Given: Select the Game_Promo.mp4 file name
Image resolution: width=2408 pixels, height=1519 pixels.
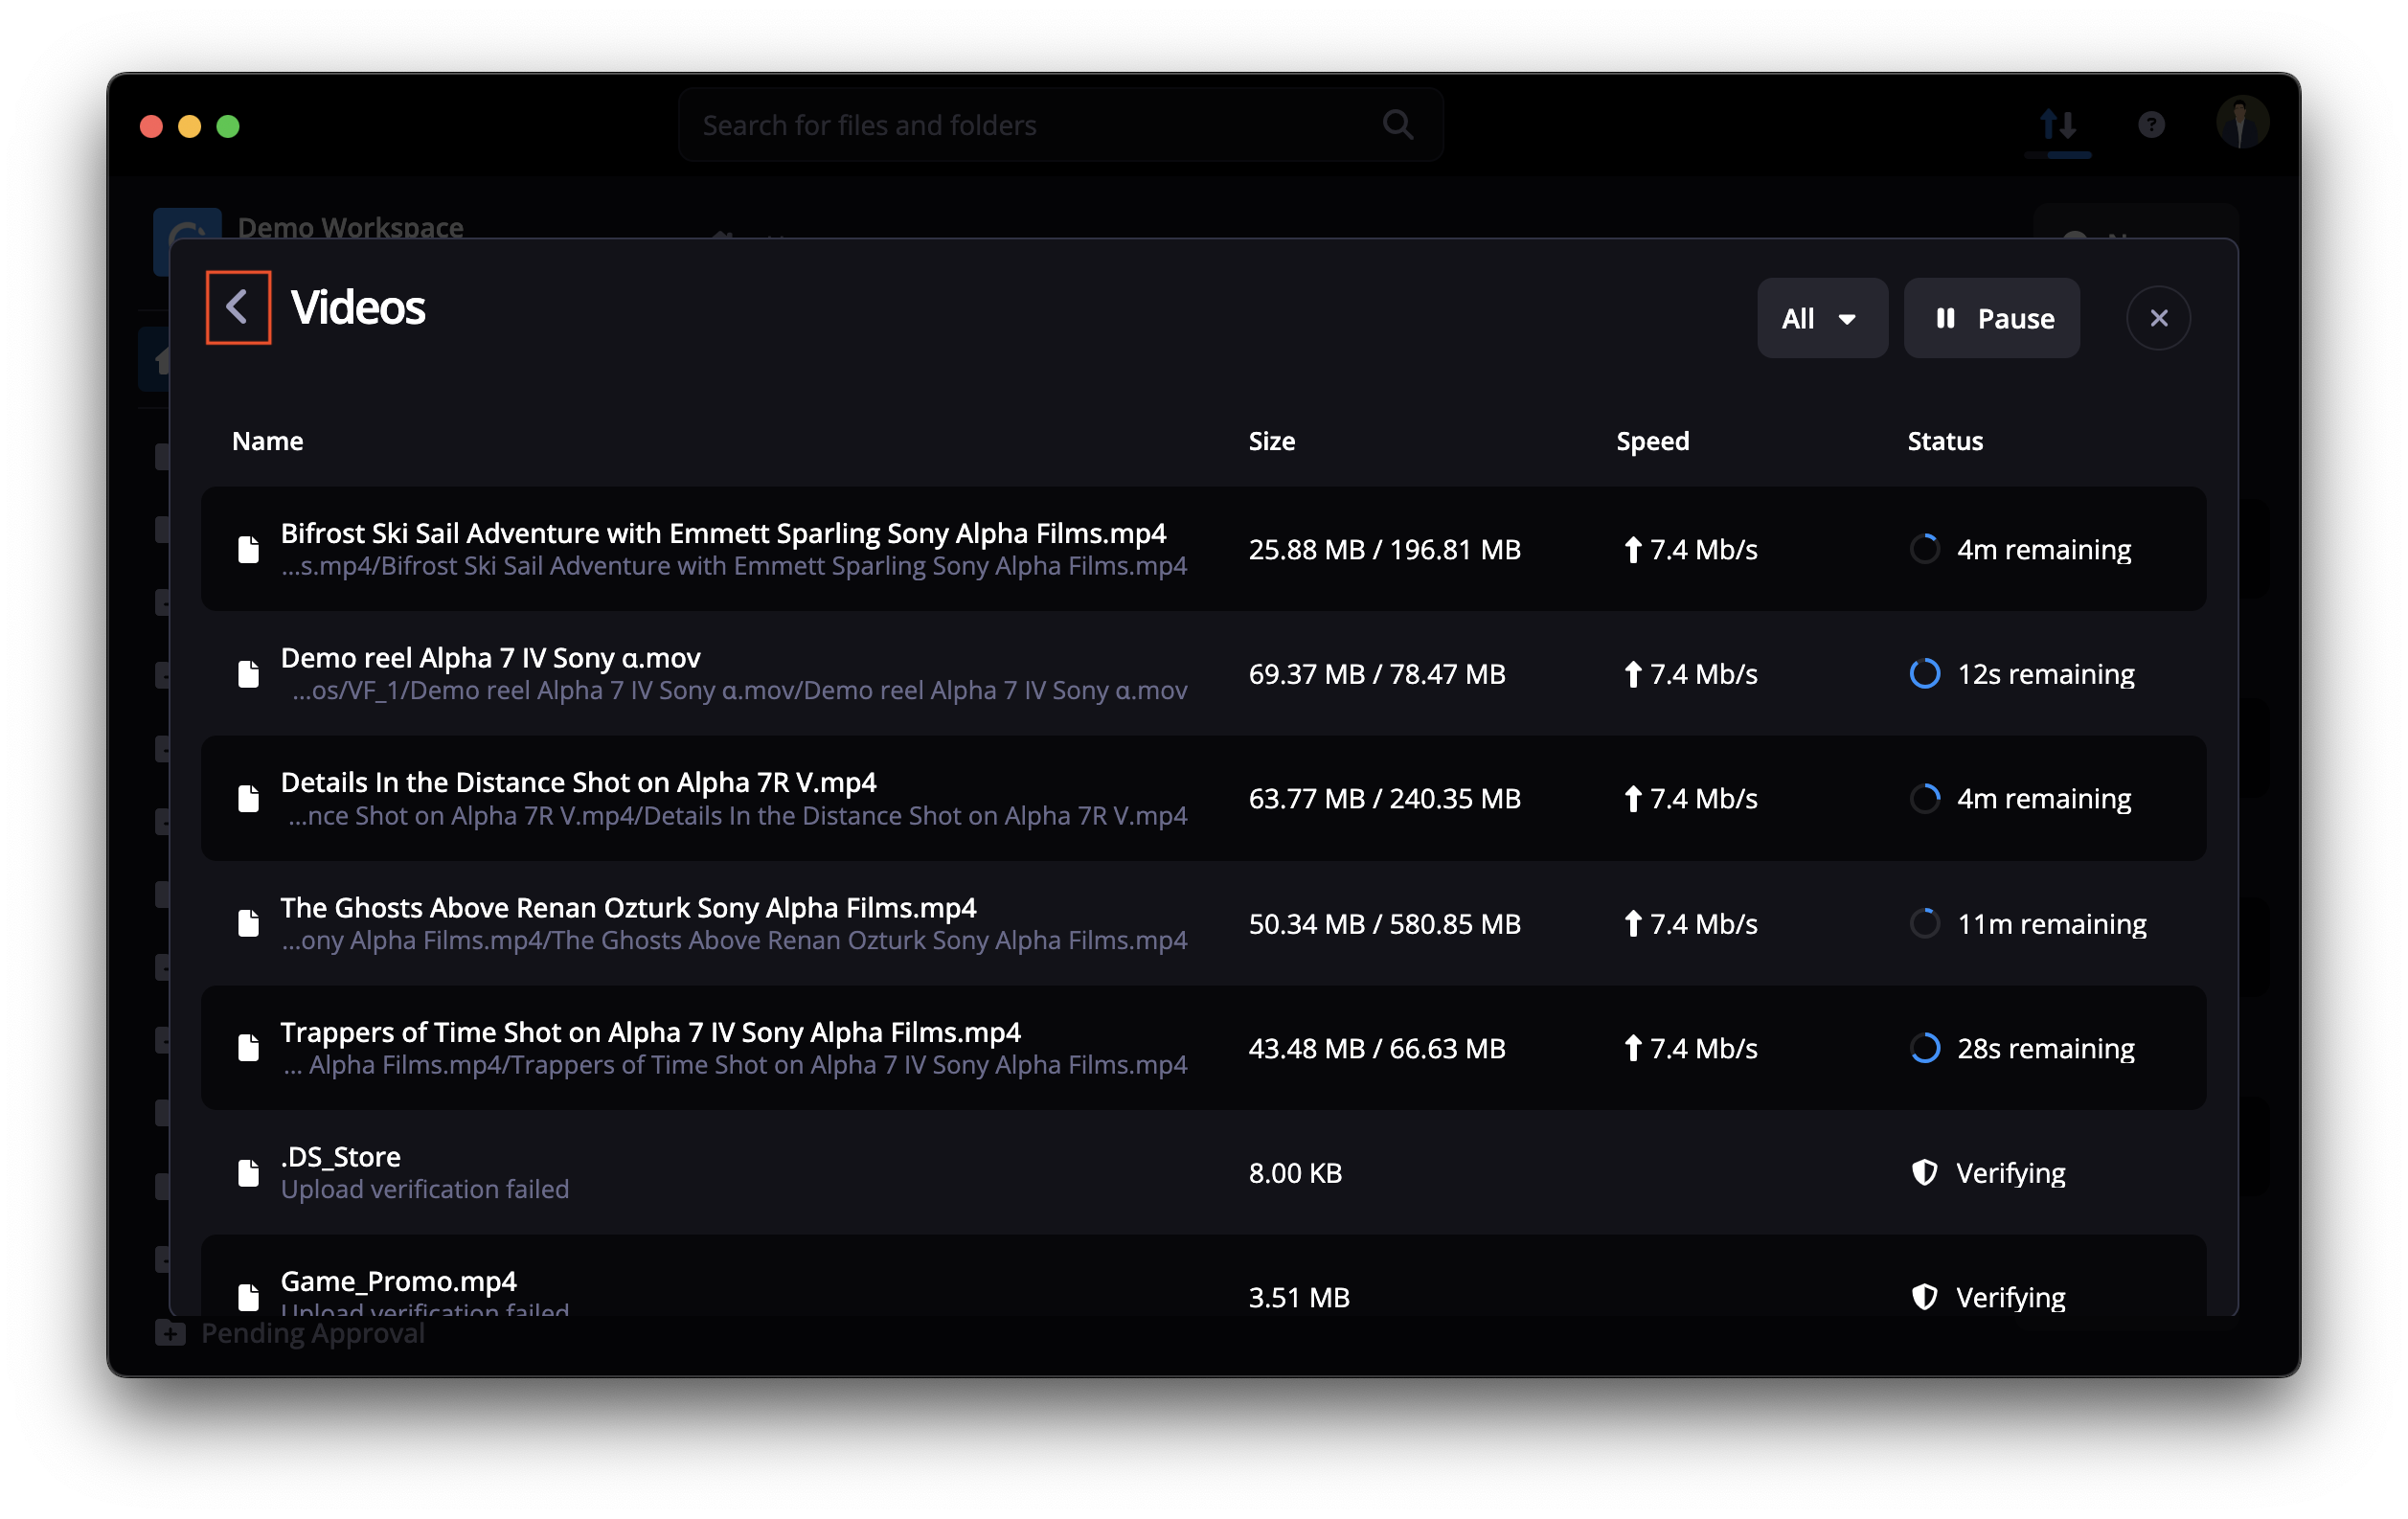Looking at the screenshot, I should [x=398, y=1281].
